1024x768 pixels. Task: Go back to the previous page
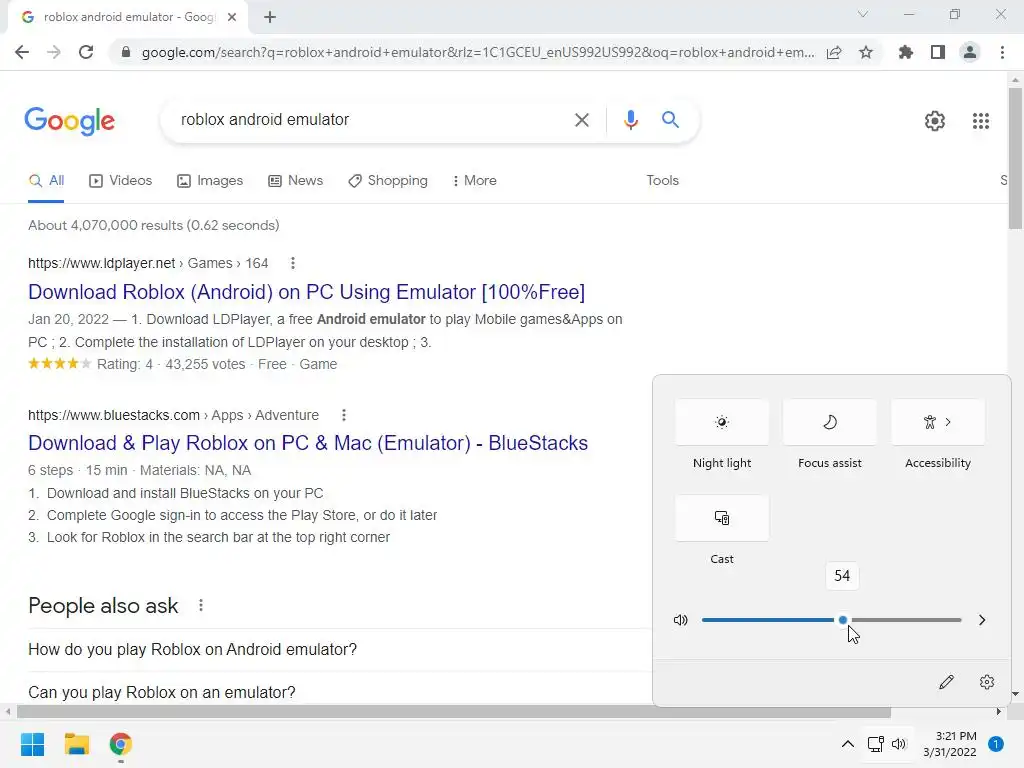point(22,52)
